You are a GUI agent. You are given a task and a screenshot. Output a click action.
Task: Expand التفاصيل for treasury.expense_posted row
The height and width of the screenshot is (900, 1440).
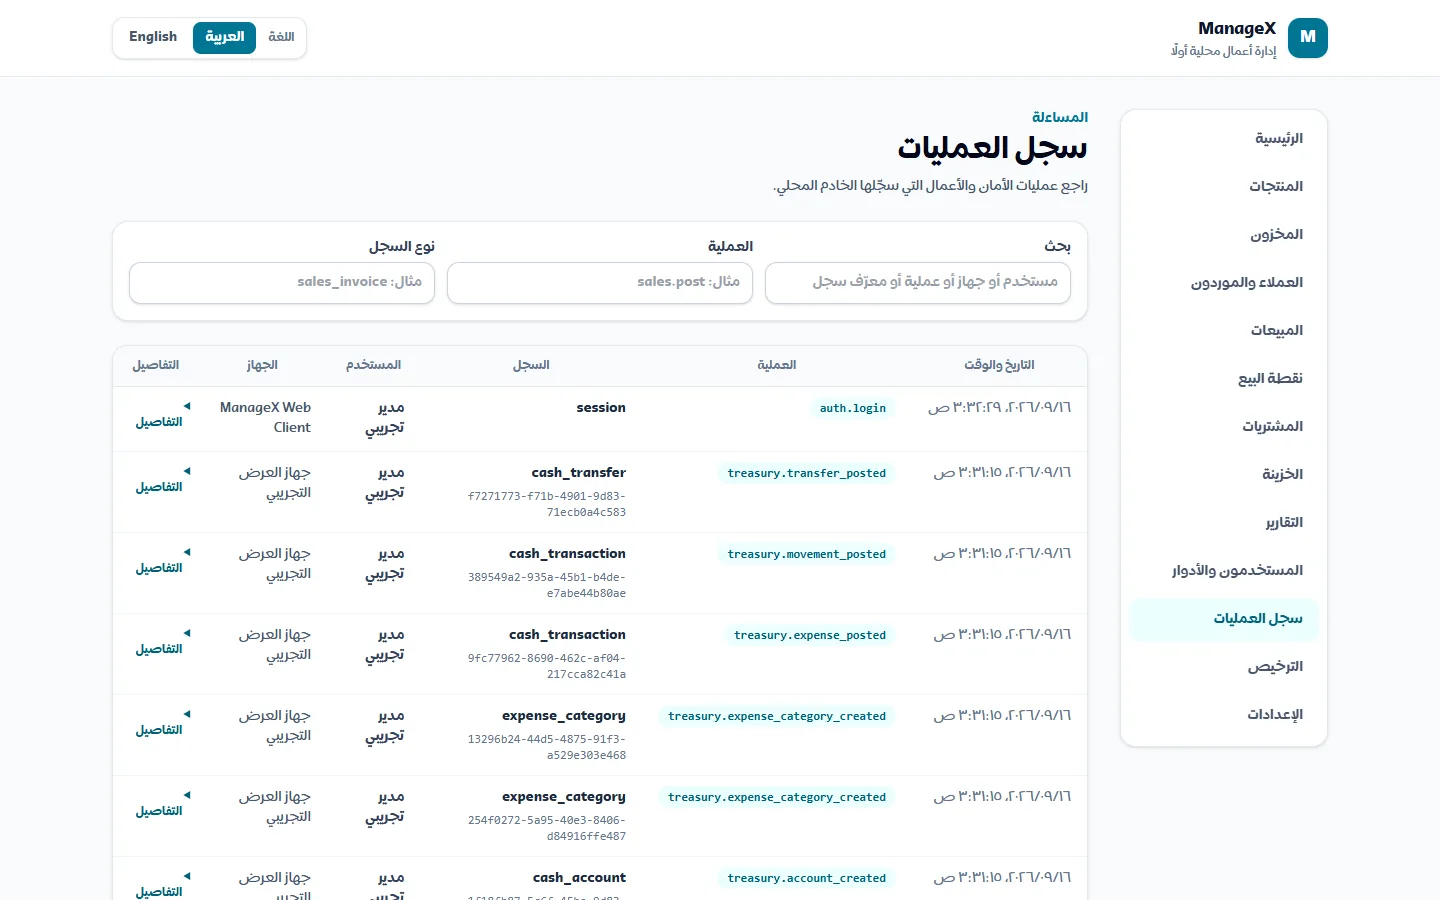pyautogui.click(x=160, y=642)
